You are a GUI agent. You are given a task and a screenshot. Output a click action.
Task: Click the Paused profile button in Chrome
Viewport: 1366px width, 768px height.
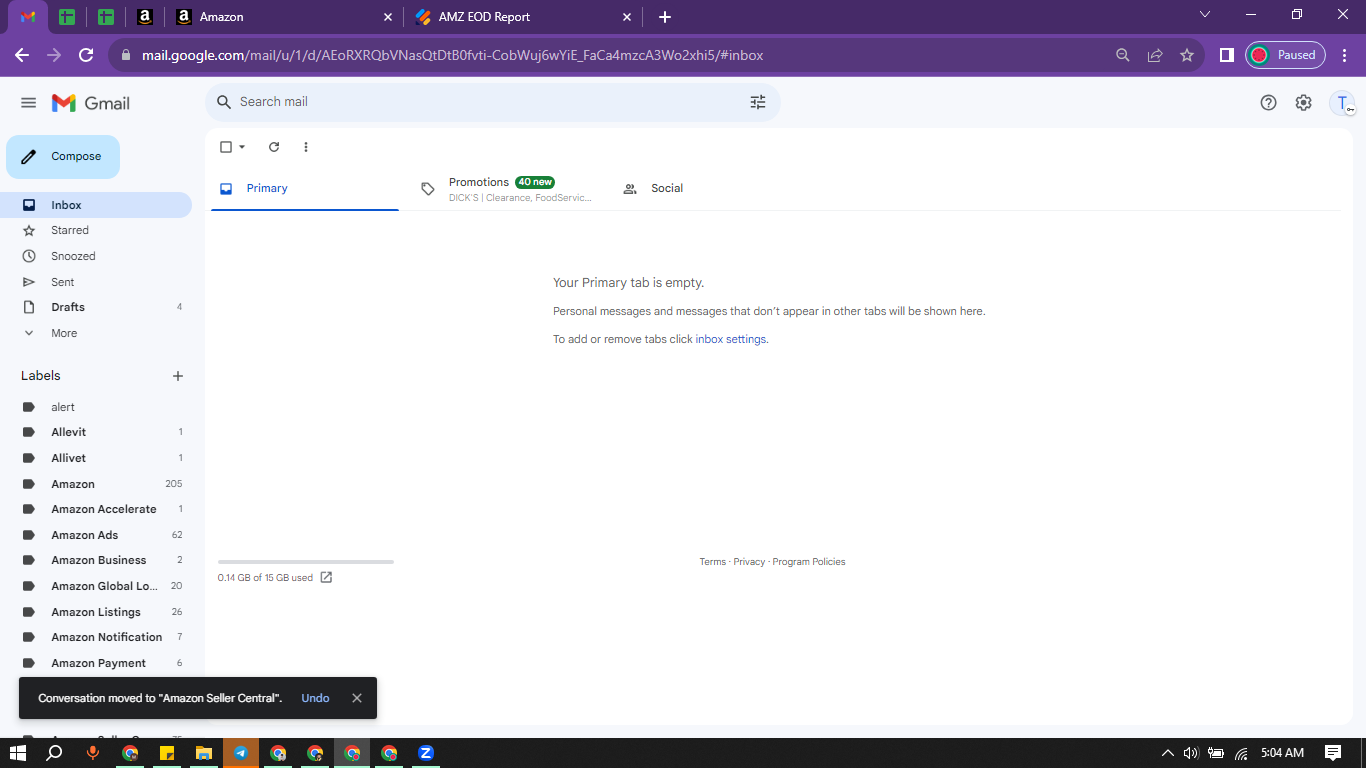coord(1285,55)
